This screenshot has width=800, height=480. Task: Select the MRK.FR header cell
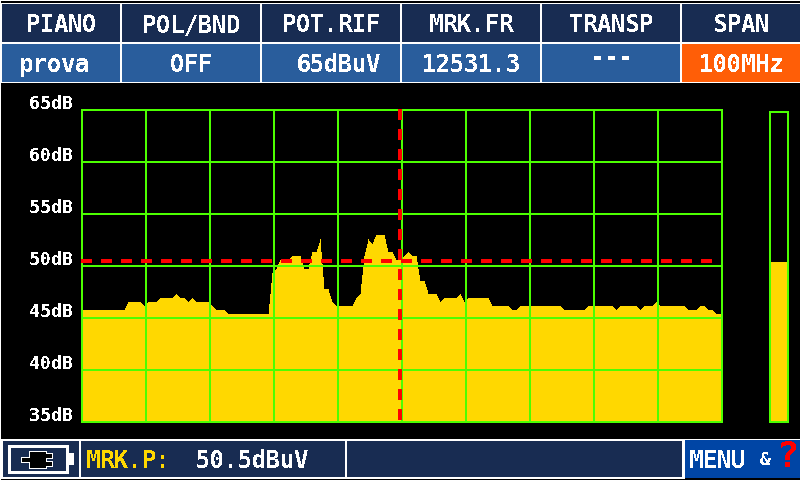pos(471,23)
